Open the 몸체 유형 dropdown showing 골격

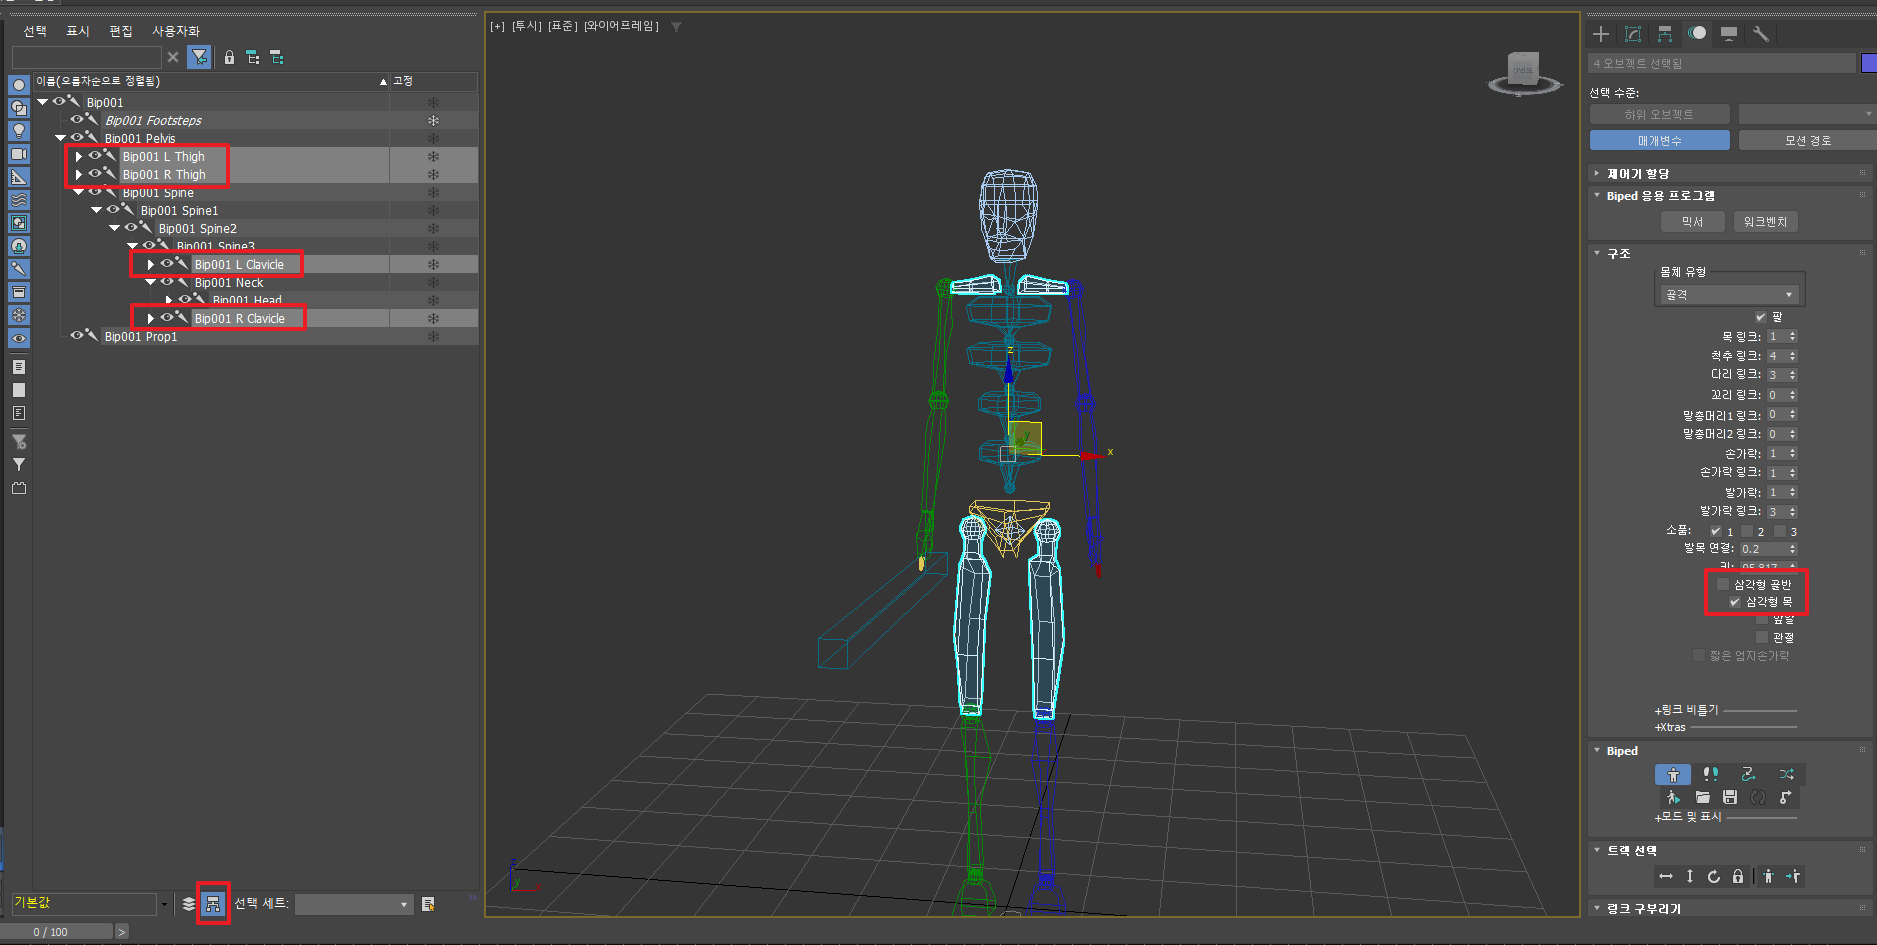click(x=1729, y=295)
